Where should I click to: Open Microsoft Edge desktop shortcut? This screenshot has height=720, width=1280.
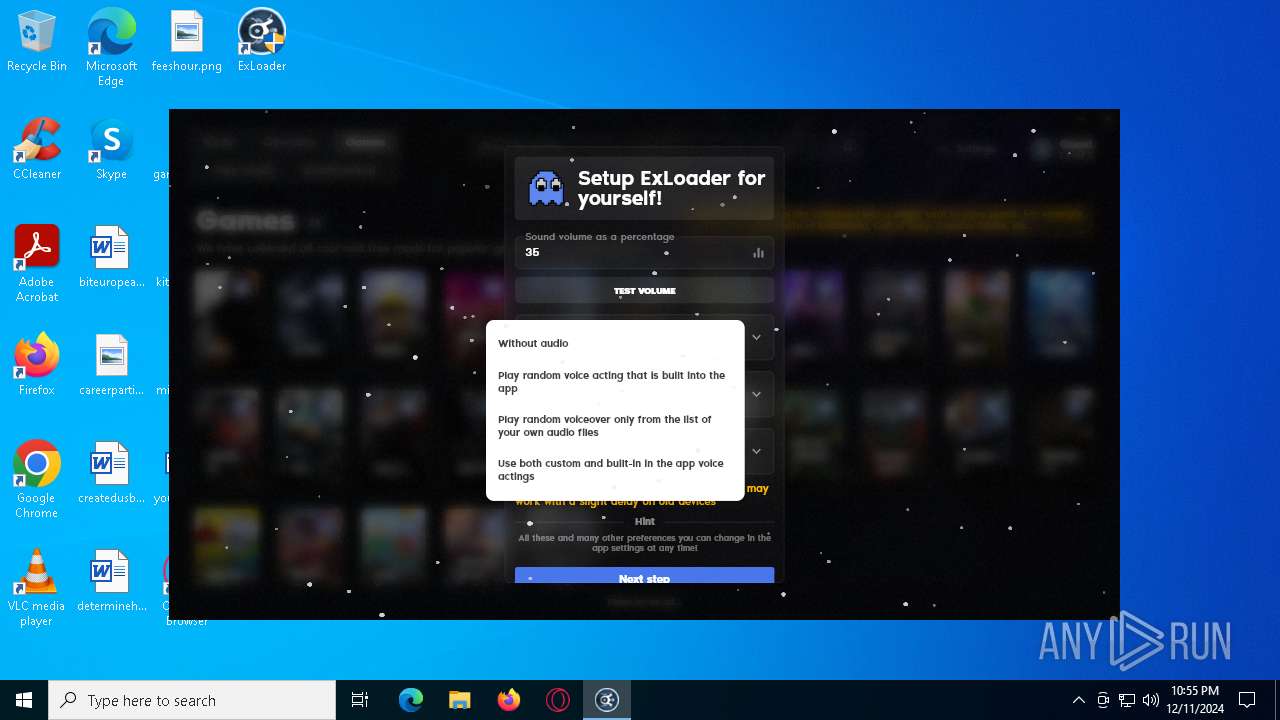click(x=111, y=47)
